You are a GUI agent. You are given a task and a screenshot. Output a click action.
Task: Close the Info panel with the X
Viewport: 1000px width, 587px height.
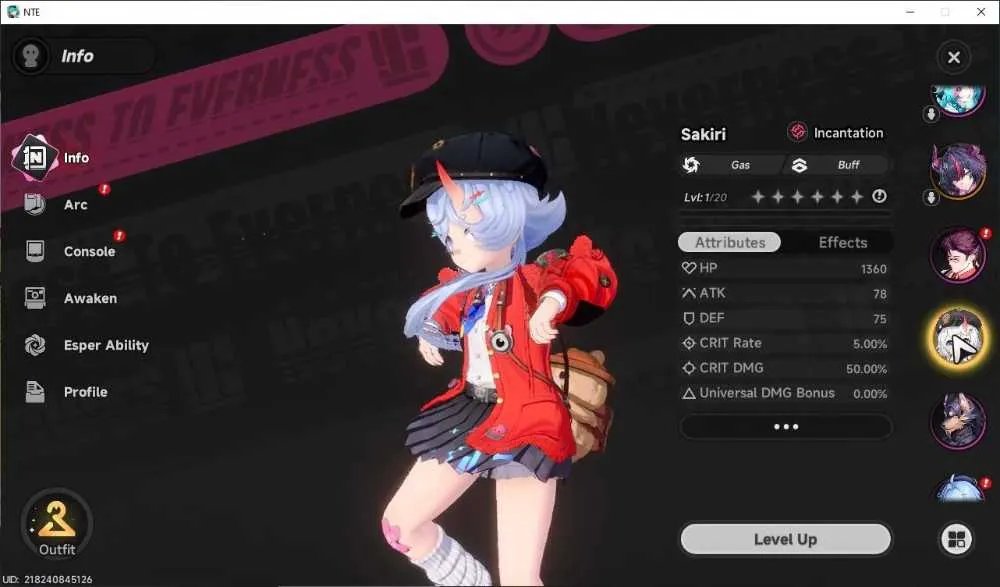tap(953, 57)
